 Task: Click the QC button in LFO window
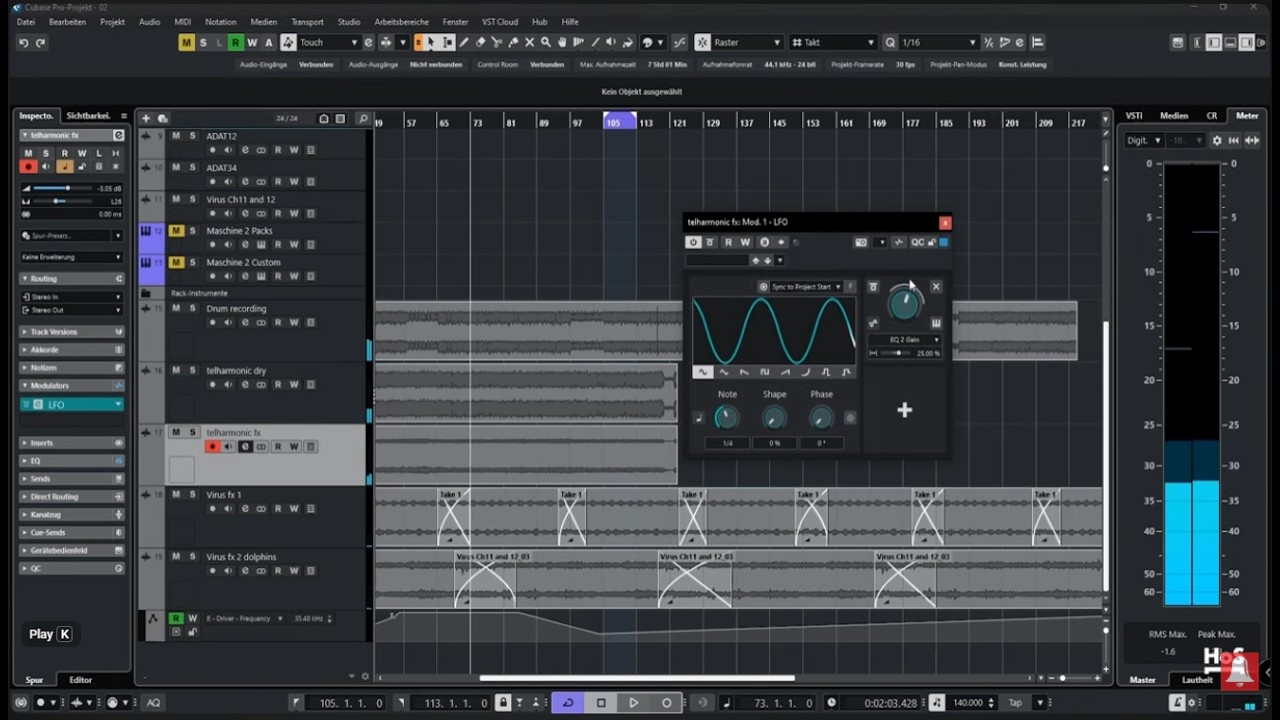pyautogui.click(x=917, y=242)
